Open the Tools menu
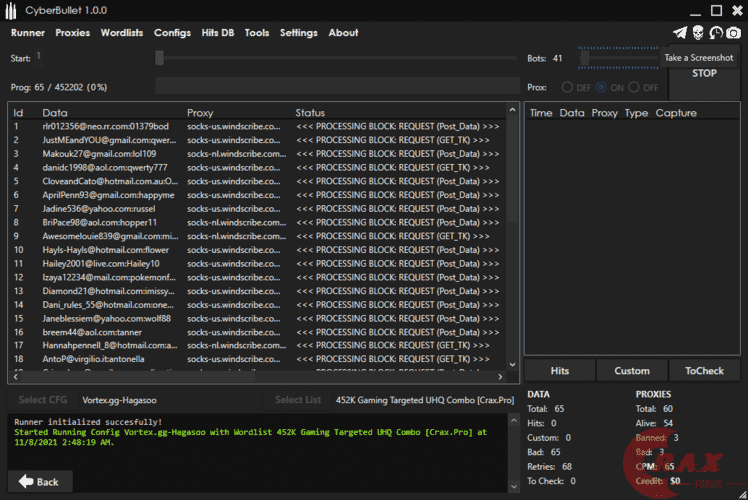The image size is (748, 500). [257, 33]
